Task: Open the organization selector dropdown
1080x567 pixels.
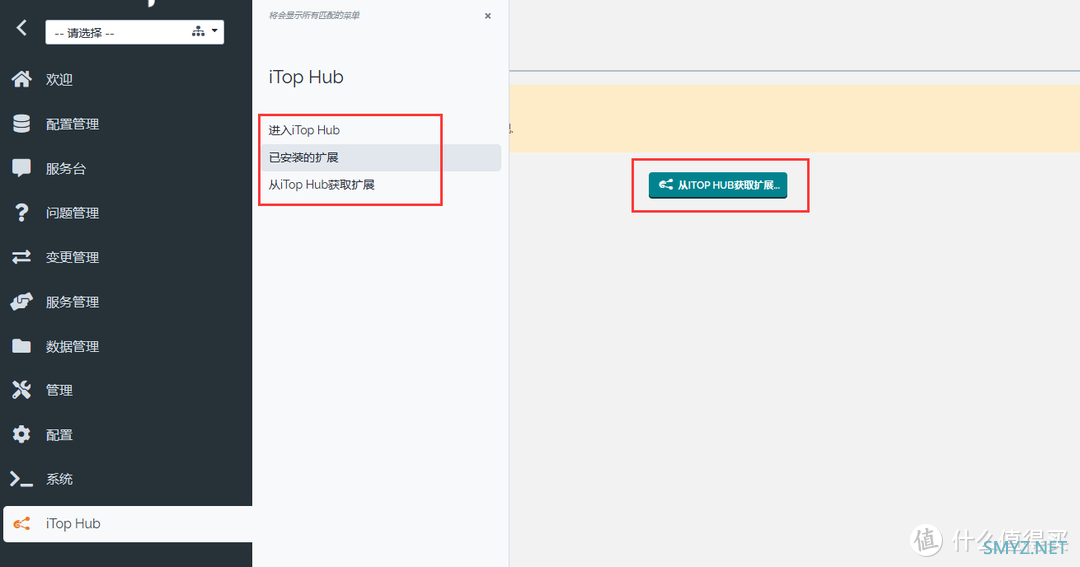Action: click(134, 32)
